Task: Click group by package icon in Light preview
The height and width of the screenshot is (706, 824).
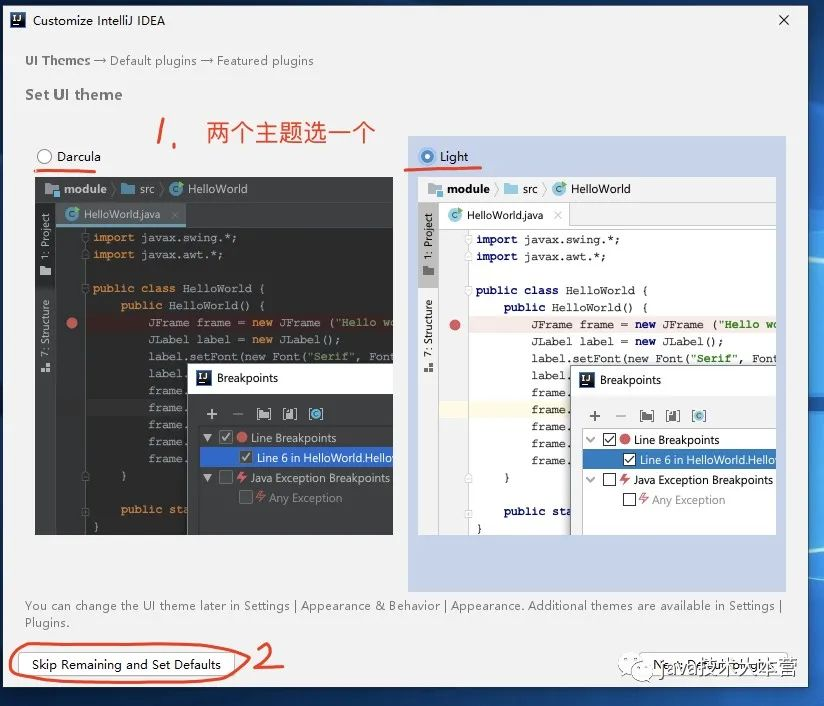Action: [647, 416]
